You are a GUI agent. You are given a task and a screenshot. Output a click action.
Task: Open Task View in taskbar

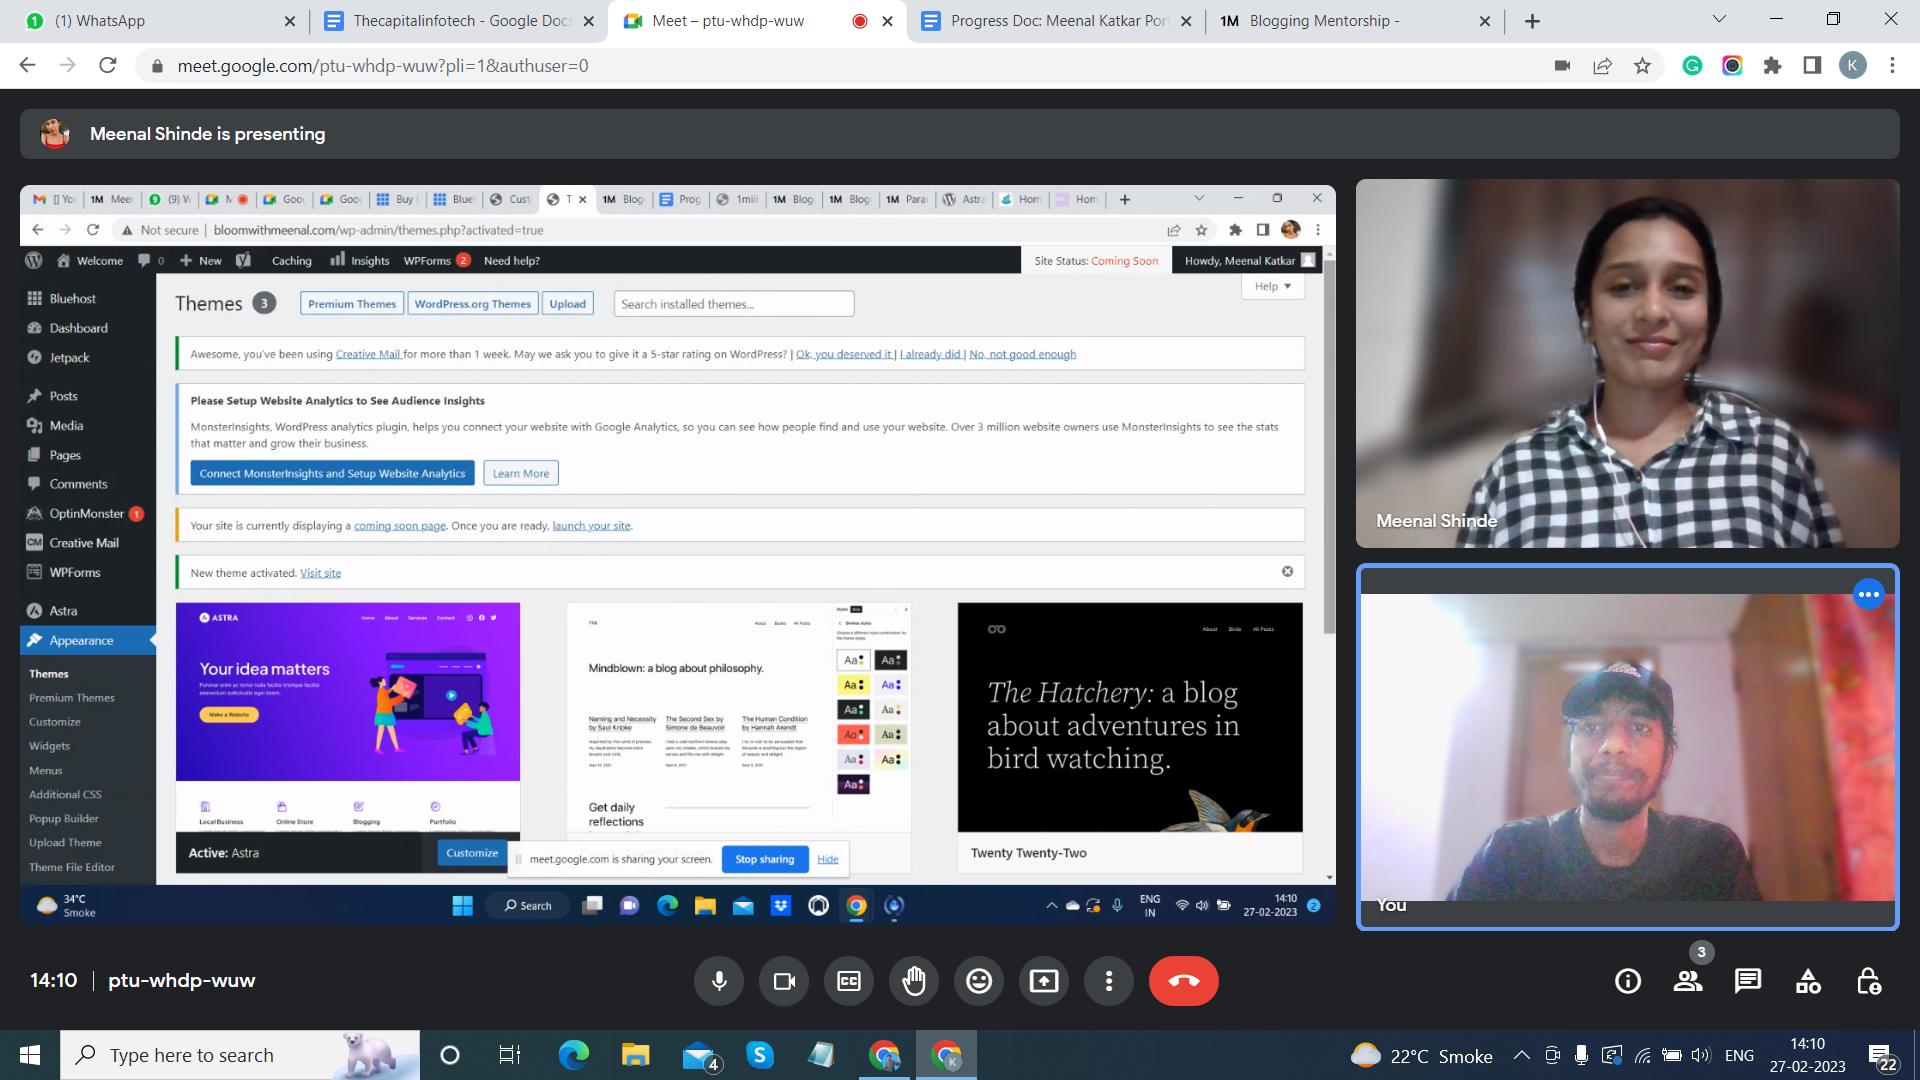point(509,1055)
